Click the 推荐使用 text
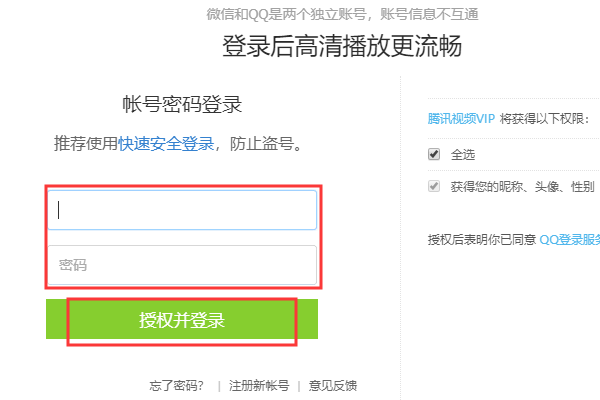Viewport: 600px width, 400px height. point(86,143)
